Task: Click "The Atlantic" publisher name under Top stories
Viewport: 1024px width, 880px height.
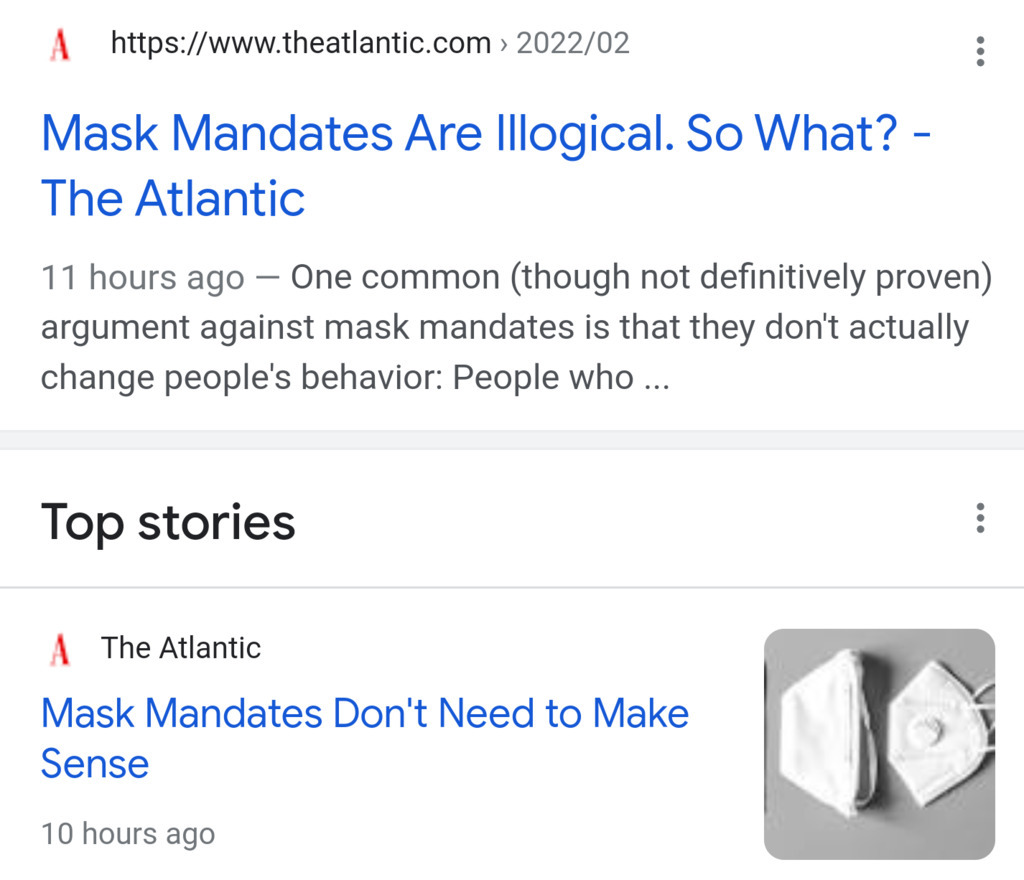Action: tap(181, 648)
